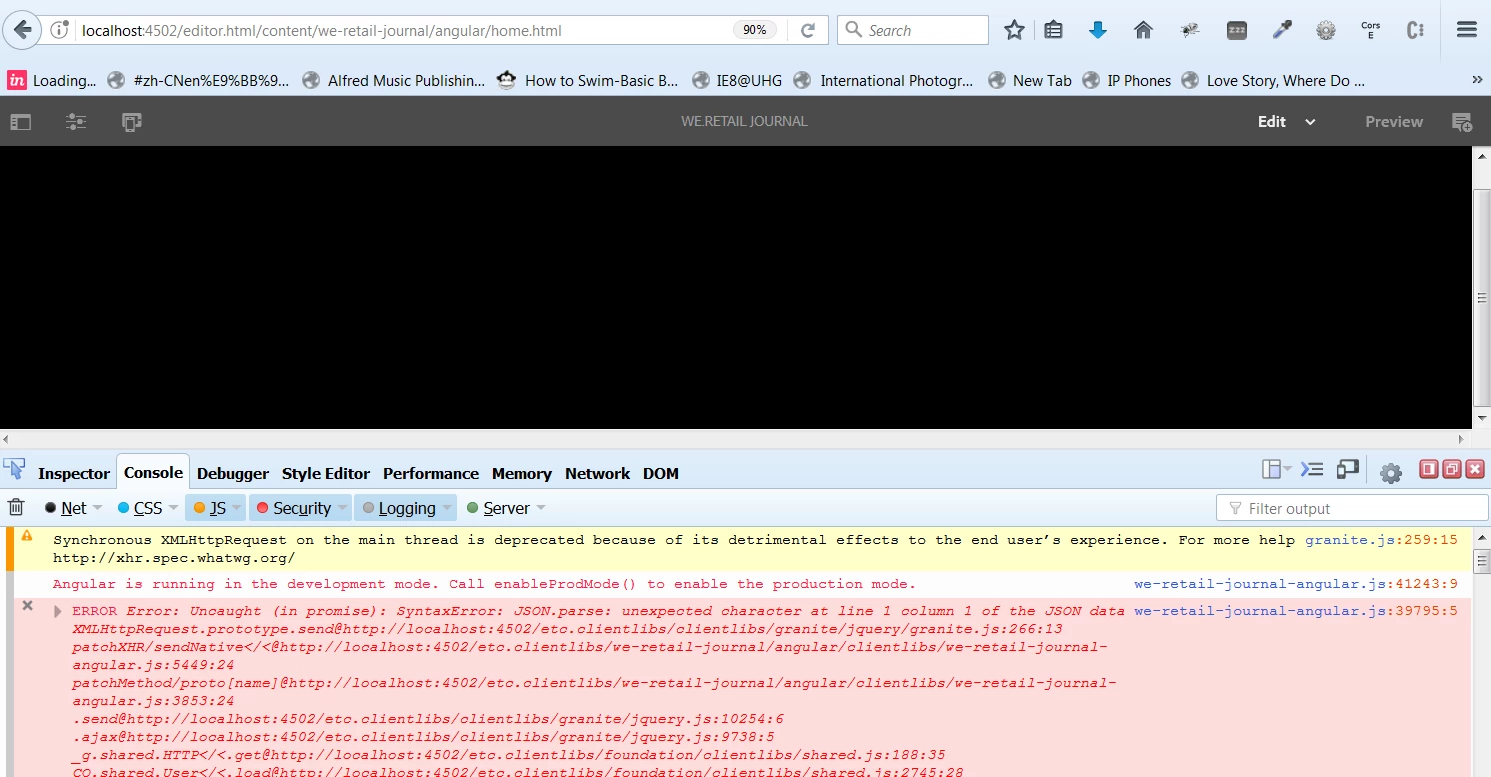The width and height of the screenshot is (1491, 777).
Task: Switch to AEM Edit mode
Action: tap(1272, 122)
